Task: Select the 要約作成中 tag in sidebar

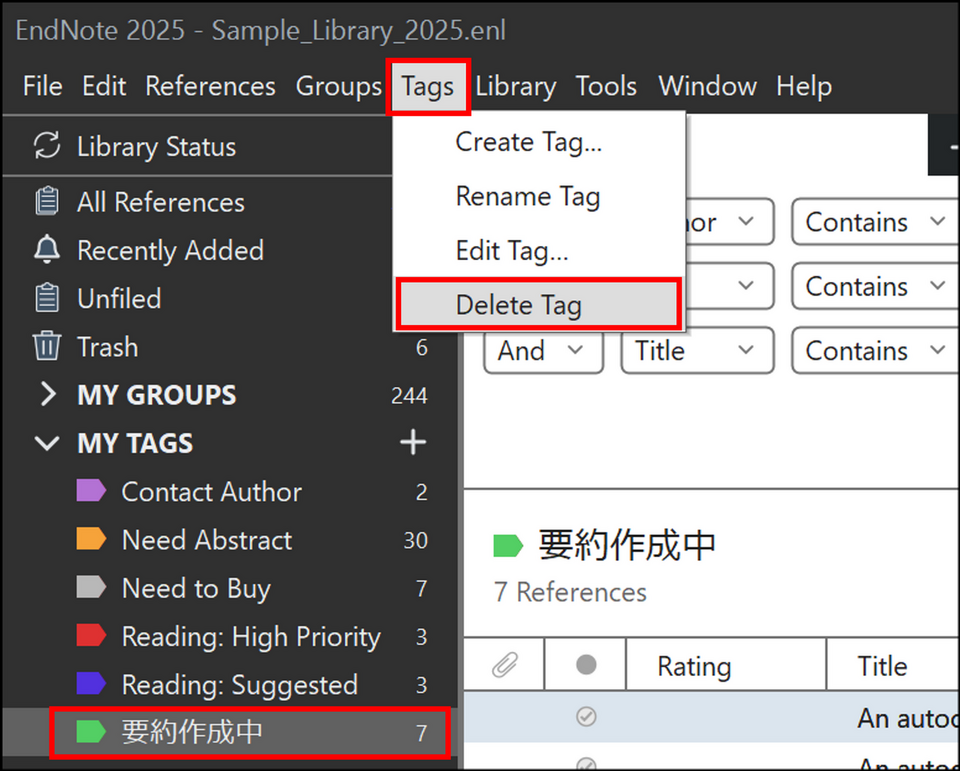Action: (192, 732)
